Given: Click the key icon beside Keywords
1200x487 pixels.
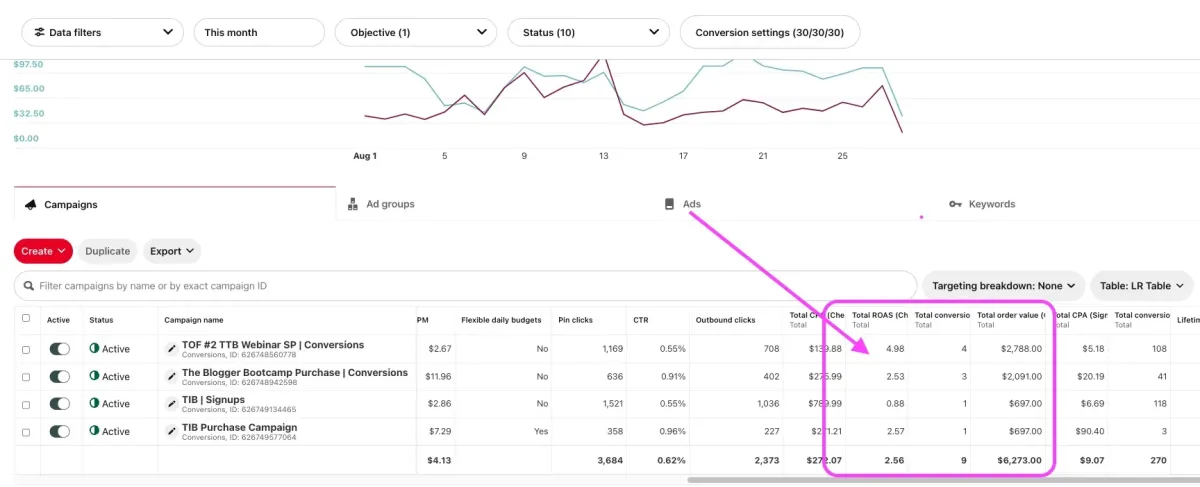Looking at the screenshot, I should (x=955, y=204).
